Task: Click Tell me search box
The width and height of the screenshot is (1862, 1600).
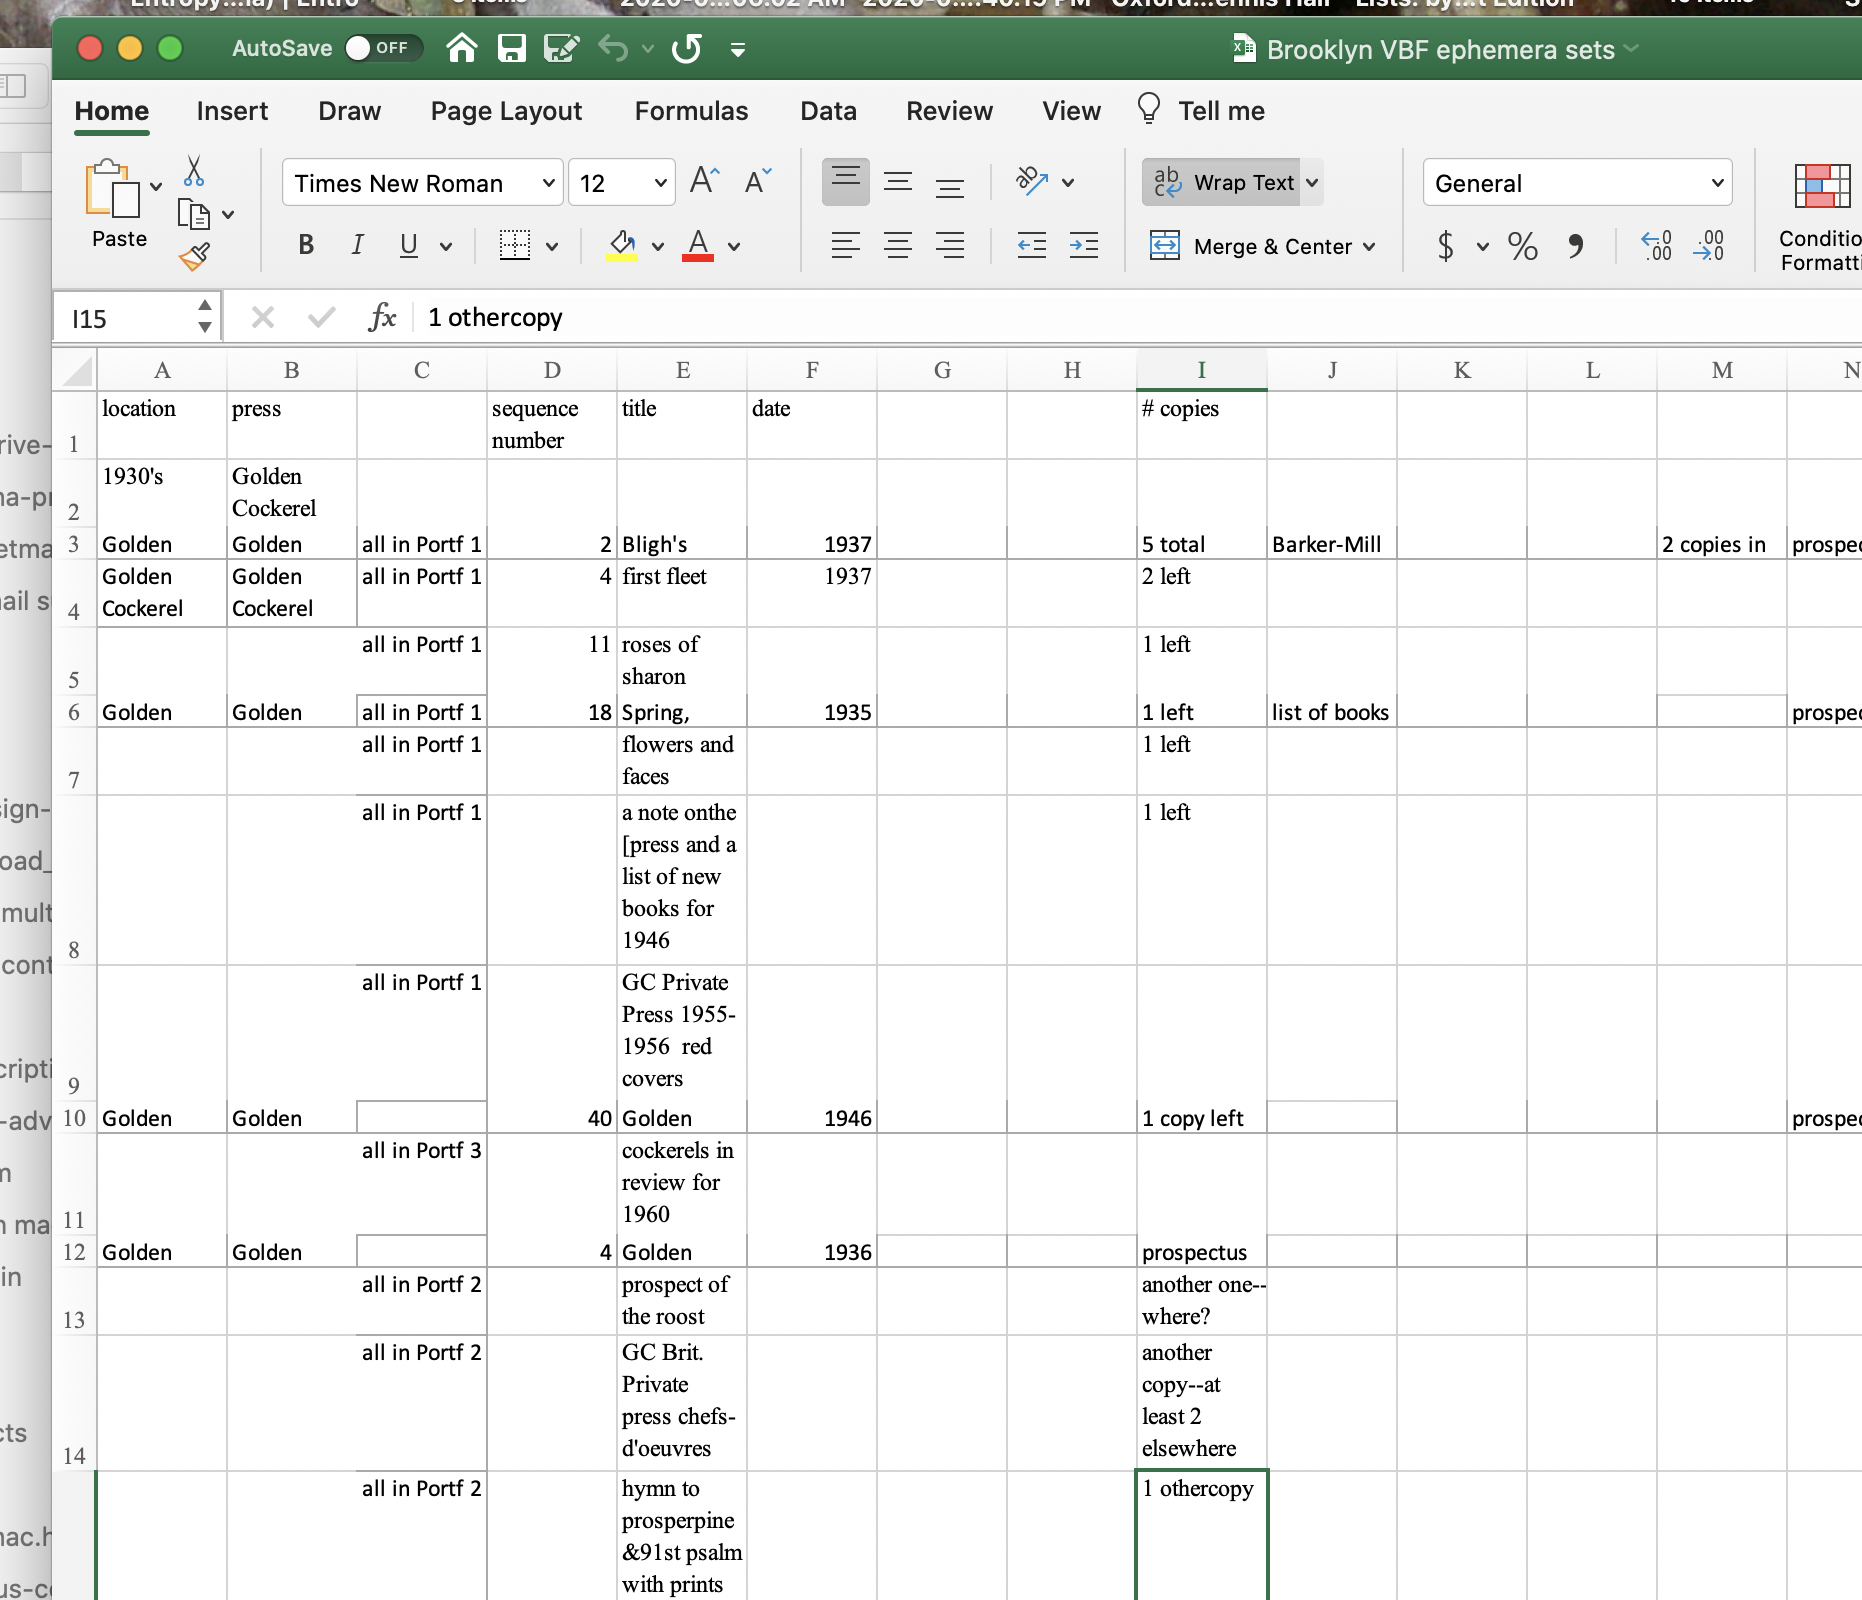Action: pyautogui.click(x=1201, y=110)
